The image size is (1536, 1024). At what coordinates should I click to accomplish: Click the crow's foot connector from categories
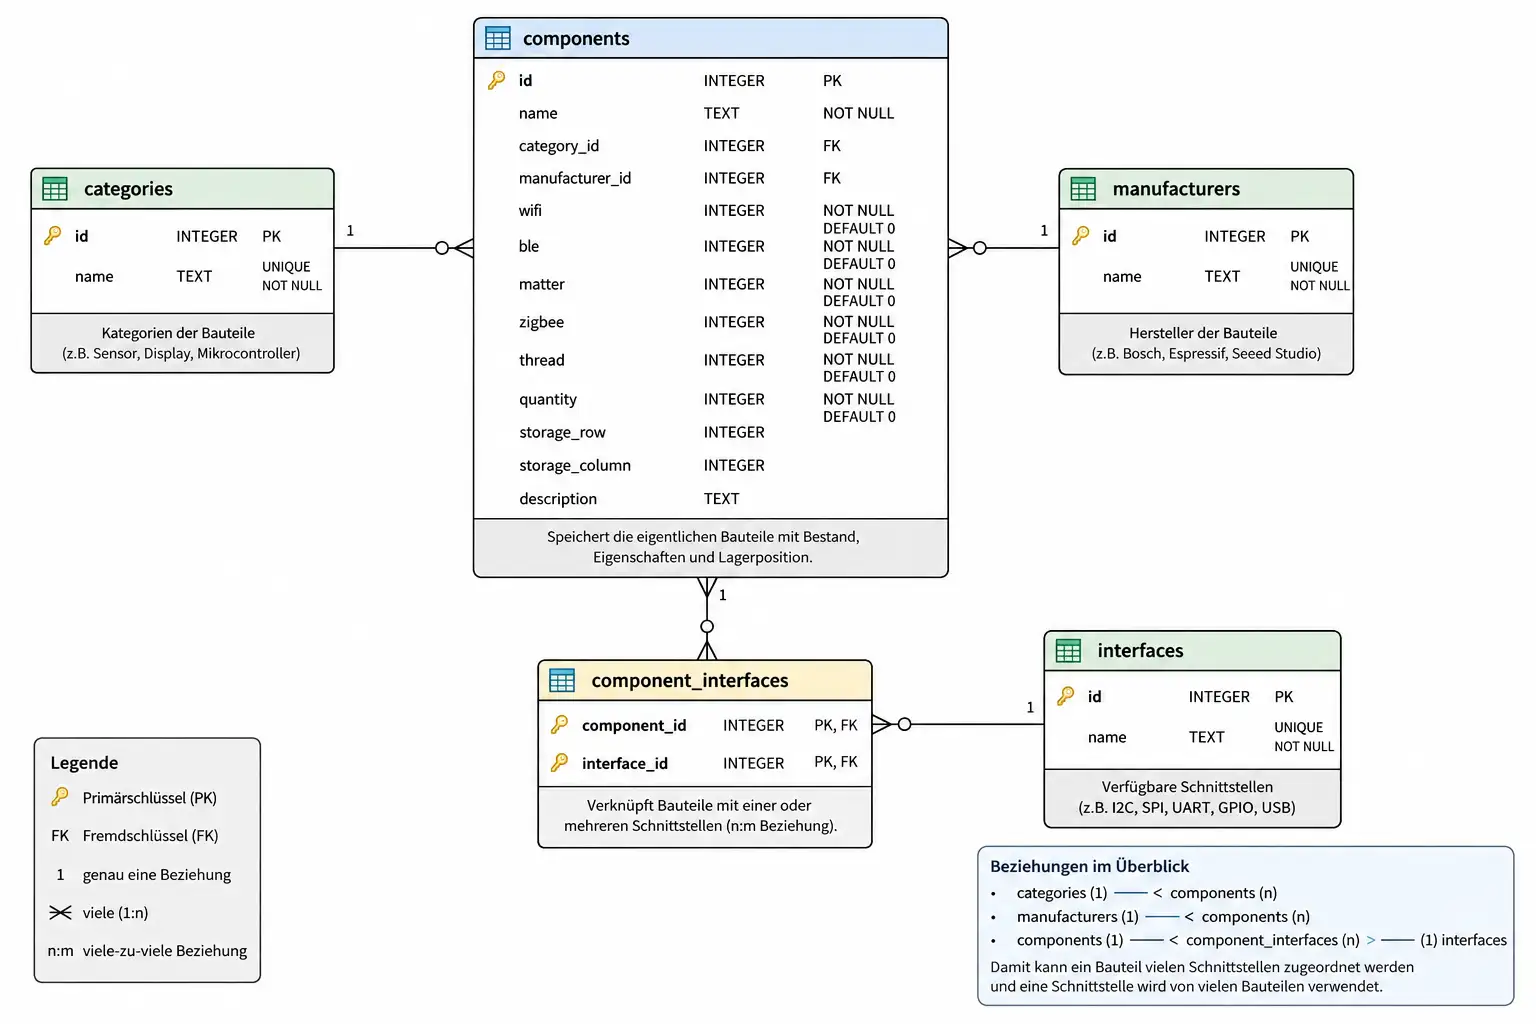coord(463,248)
